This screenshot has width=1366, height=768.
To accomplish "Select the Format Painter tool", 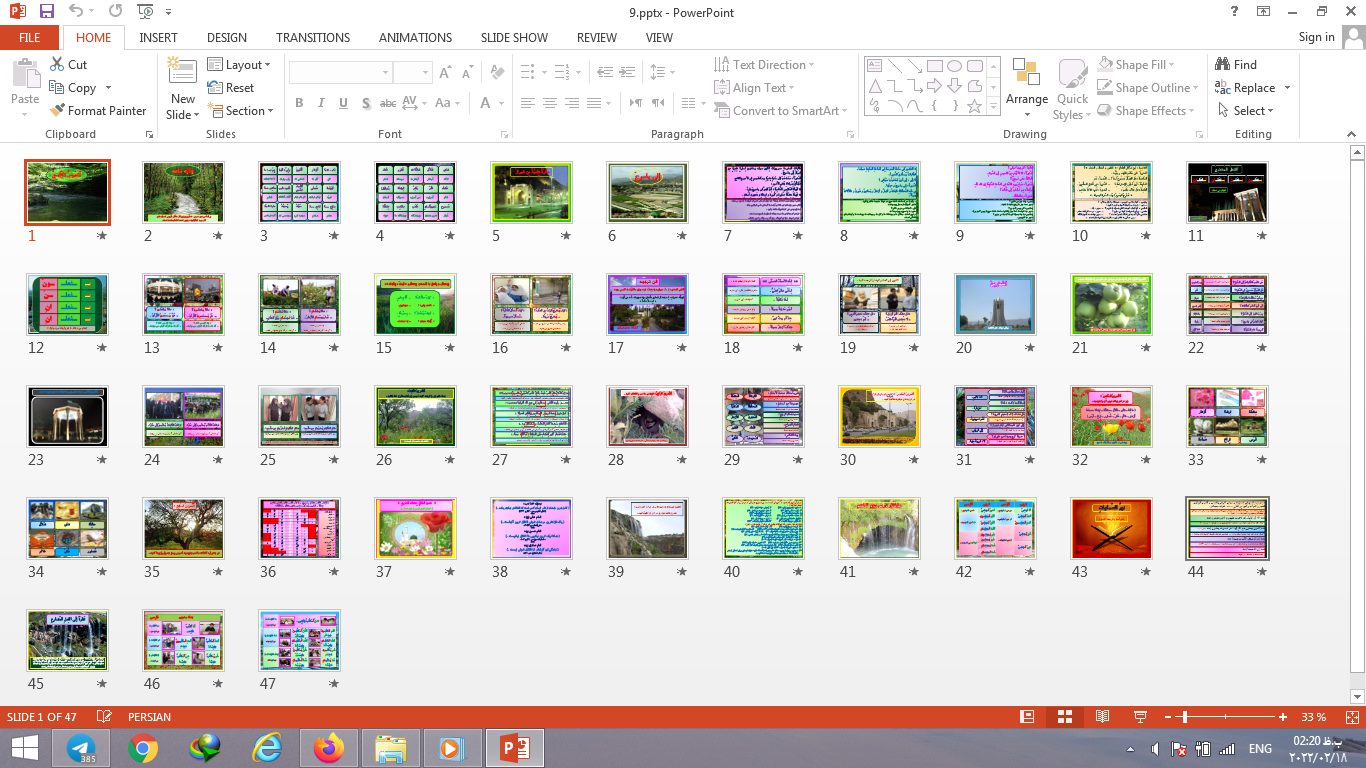I will pos(97,111).
